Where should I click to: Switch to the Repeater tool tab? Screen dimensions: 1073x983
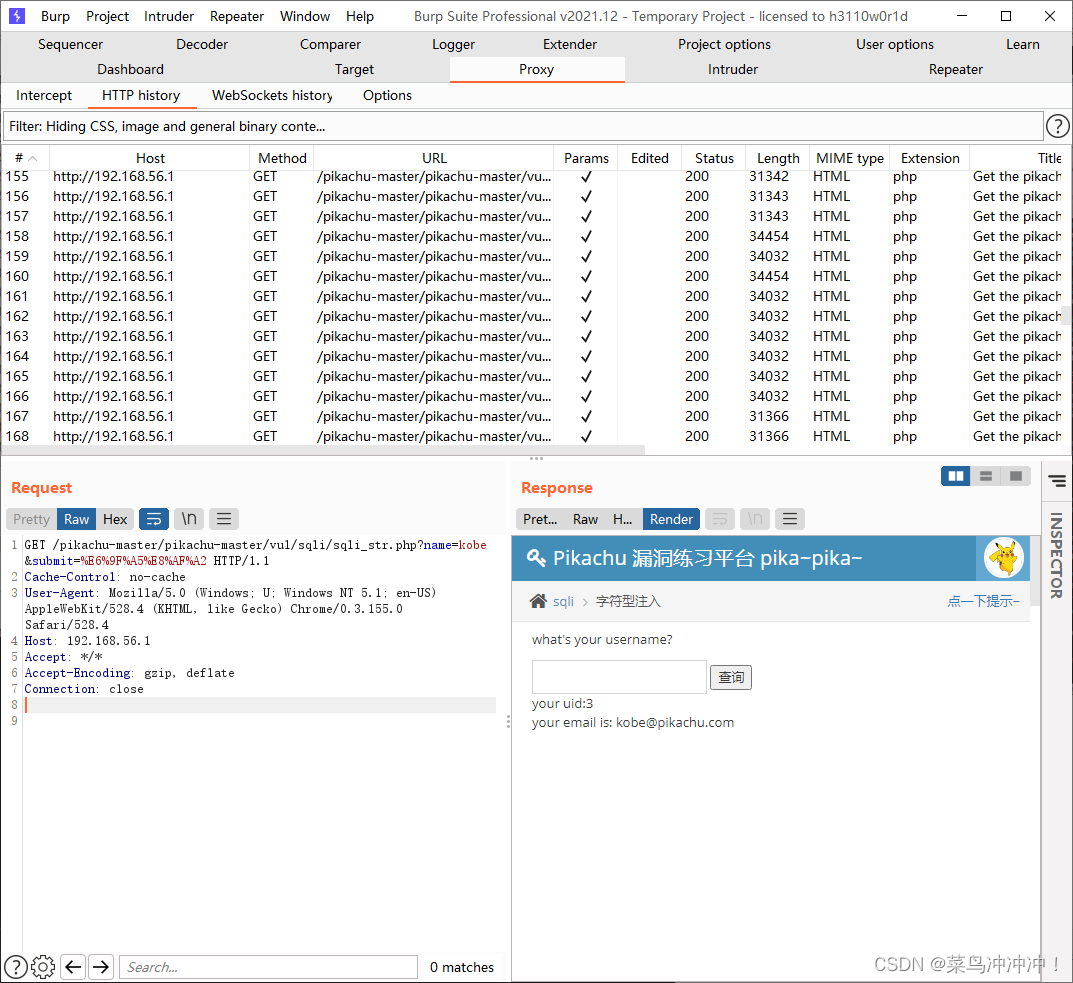click(x=955, y=69)
